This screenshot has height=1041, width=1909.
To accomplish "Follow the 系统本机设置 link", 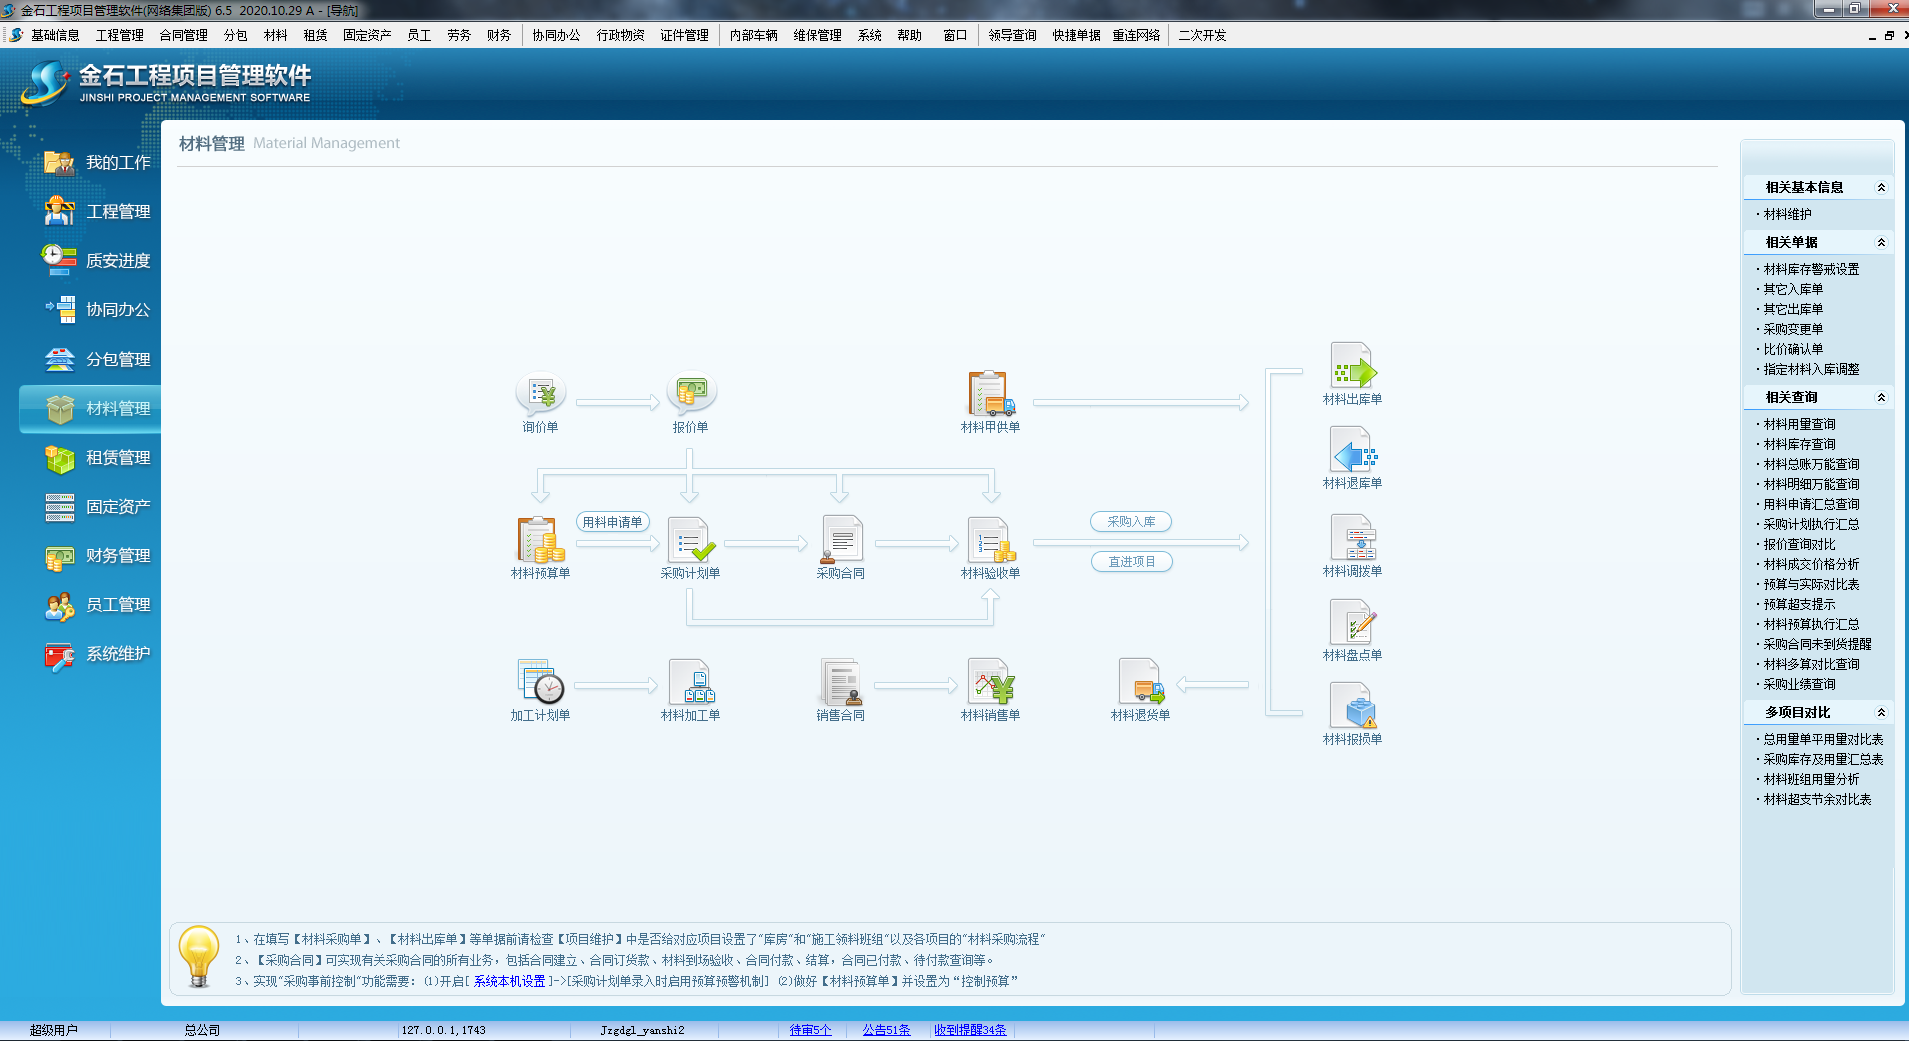I will point(509,982).
